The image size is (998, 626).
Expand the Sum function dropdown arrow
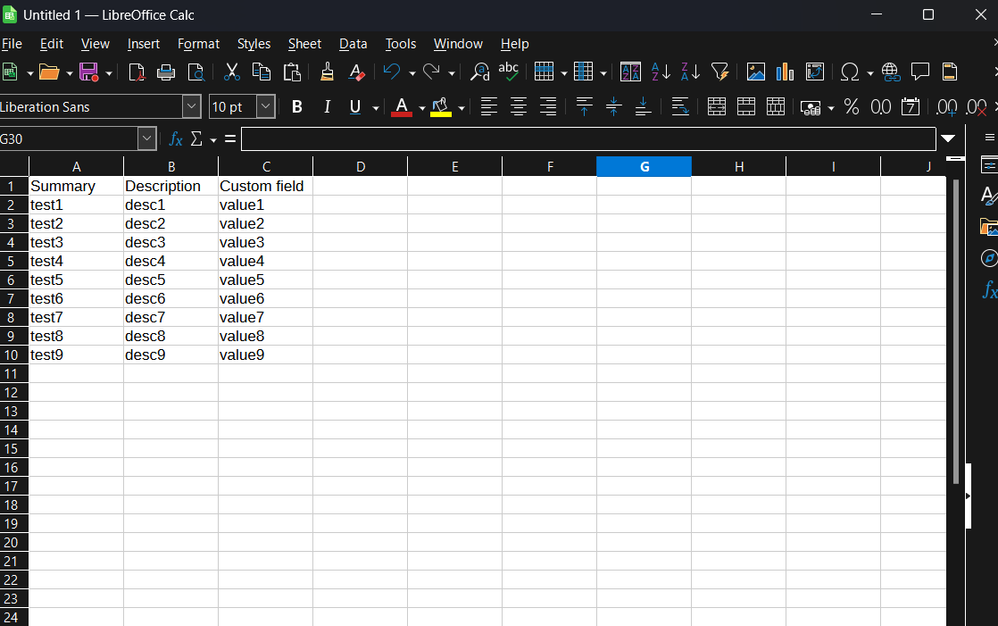click(x=213, y=140)
